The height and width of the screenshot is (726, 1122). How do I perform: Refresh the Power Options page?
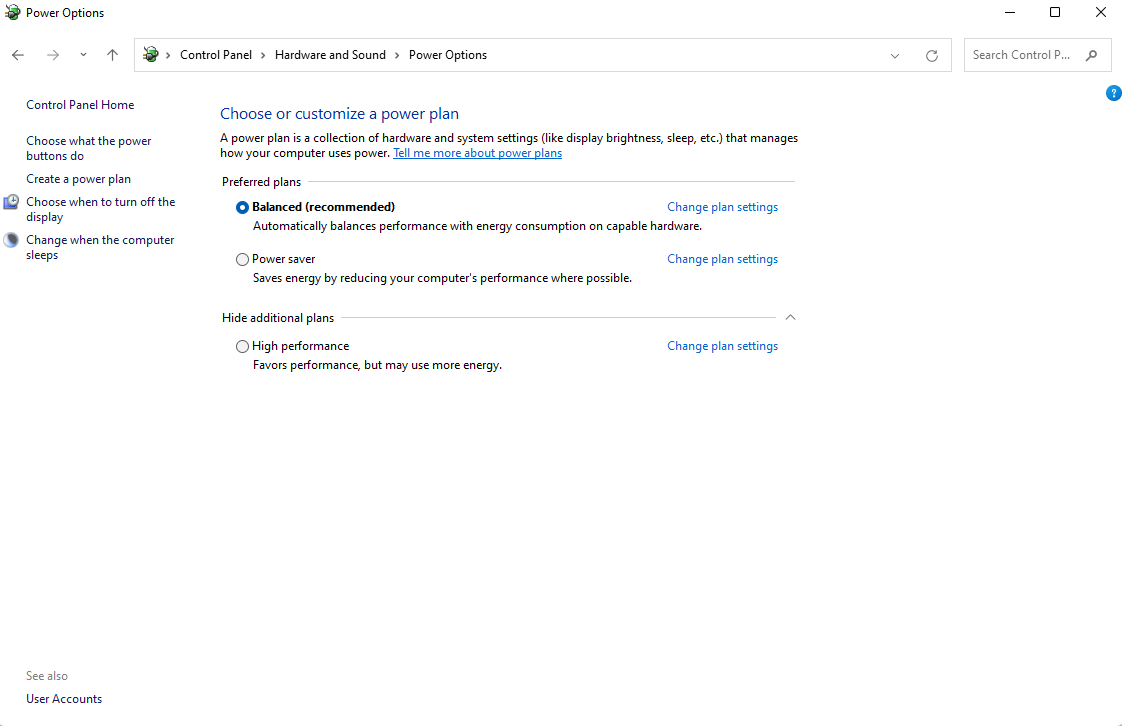pyautogui.click(x=932, y=56)
